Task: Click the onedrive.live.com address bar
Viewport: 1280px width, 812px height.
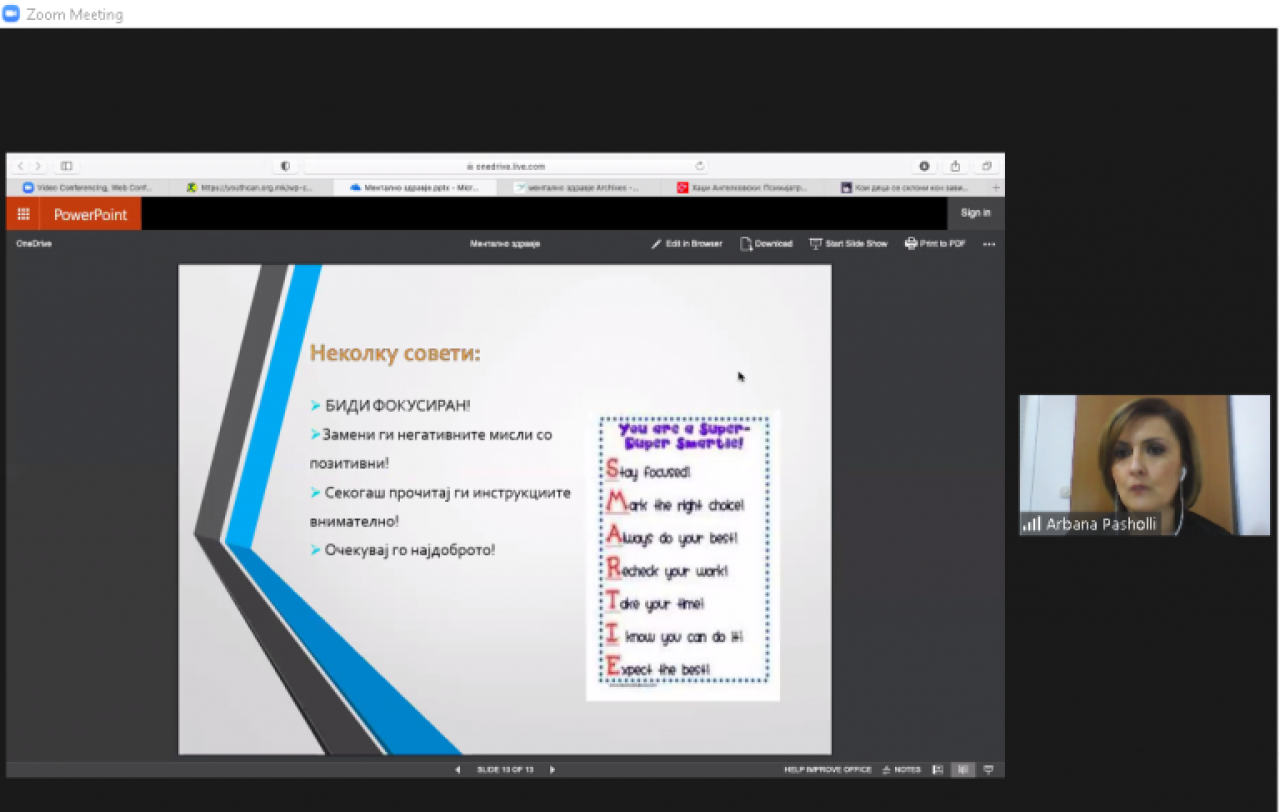Action: (505, 166)
